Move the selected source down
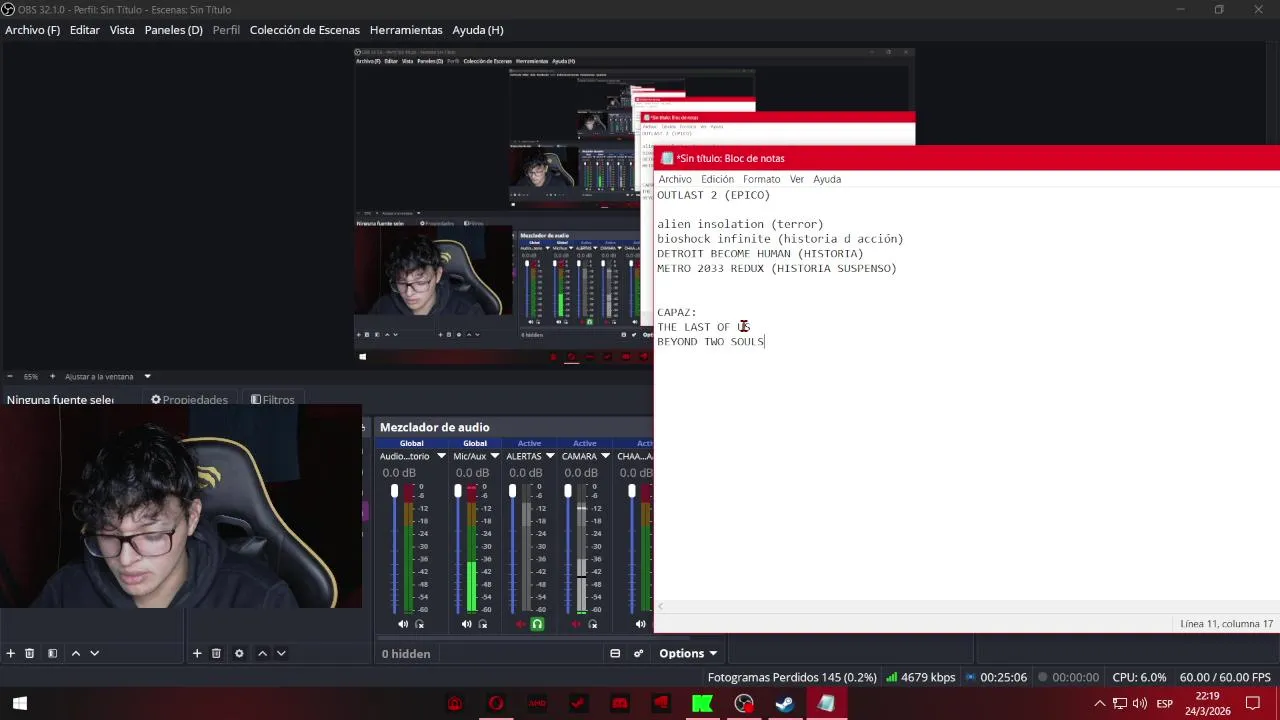This screenshot has width=1280, height=720. 281,653
